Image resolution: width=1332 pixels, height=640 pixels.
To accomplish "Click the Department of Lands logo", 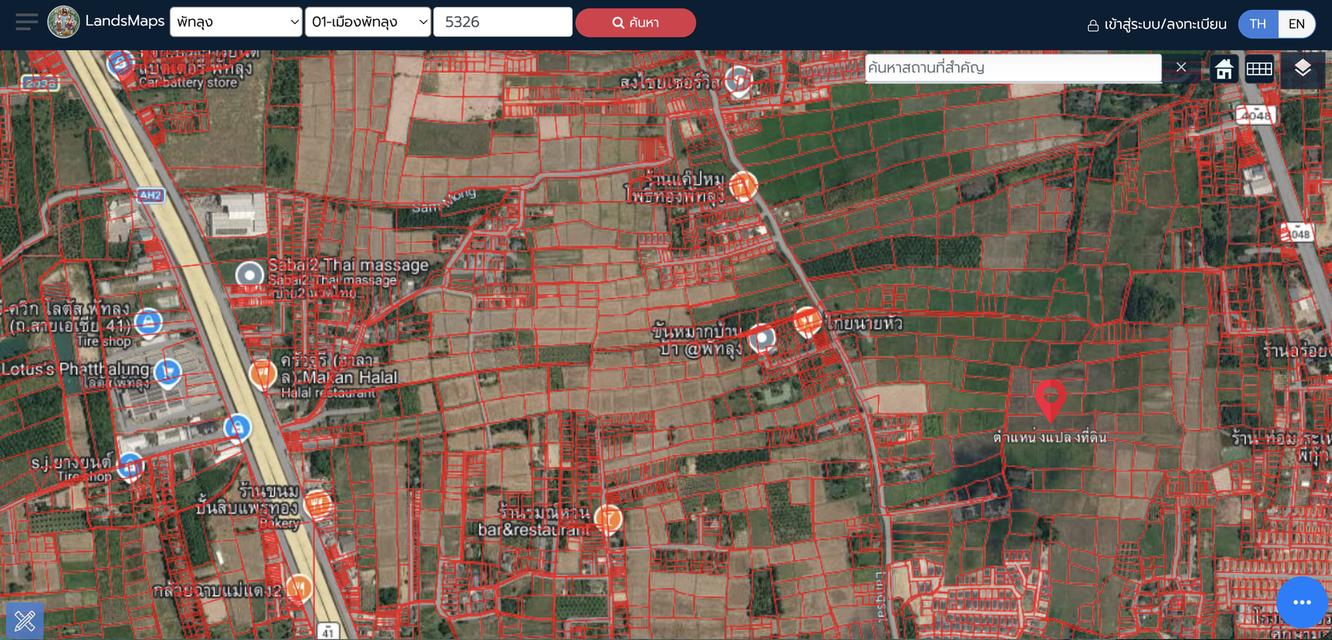I will (x=63, y=22).
